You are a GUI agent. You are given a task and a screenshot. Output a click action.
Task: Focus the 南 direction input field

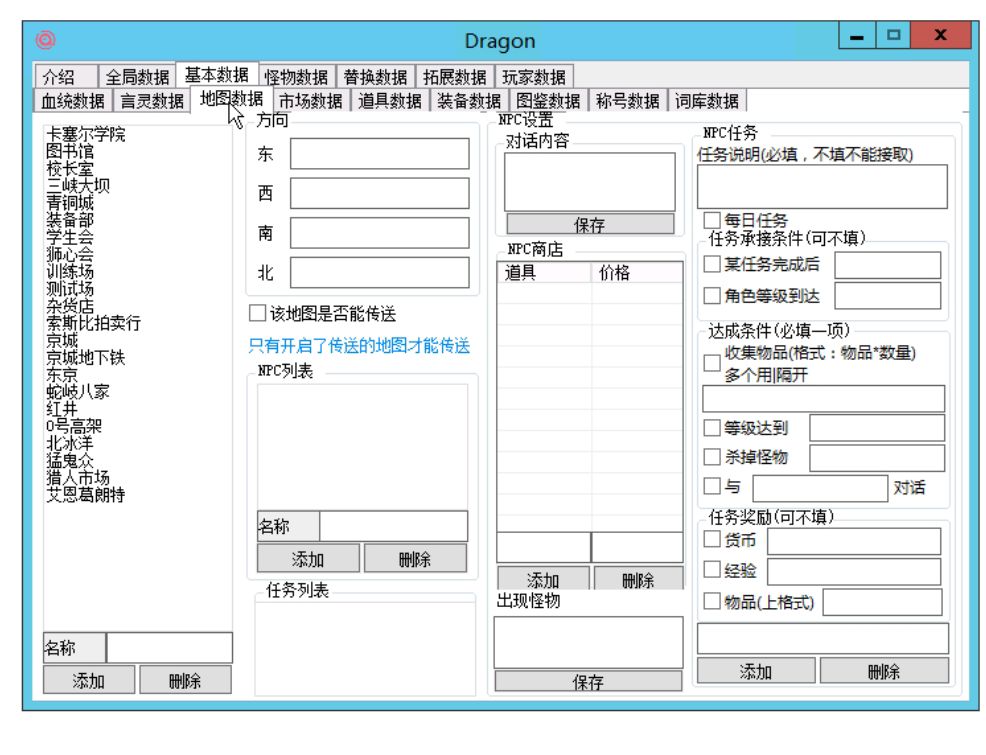(x=379, y=233)
